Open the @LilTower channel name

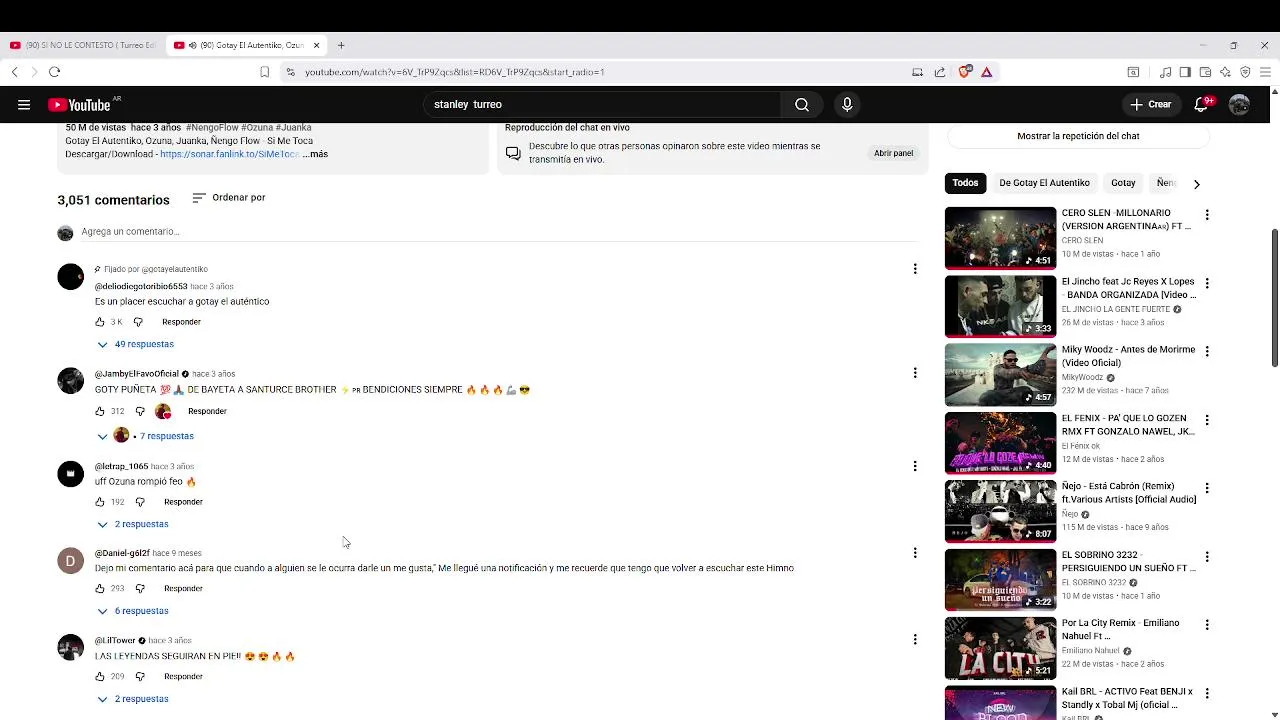point(115,640)
